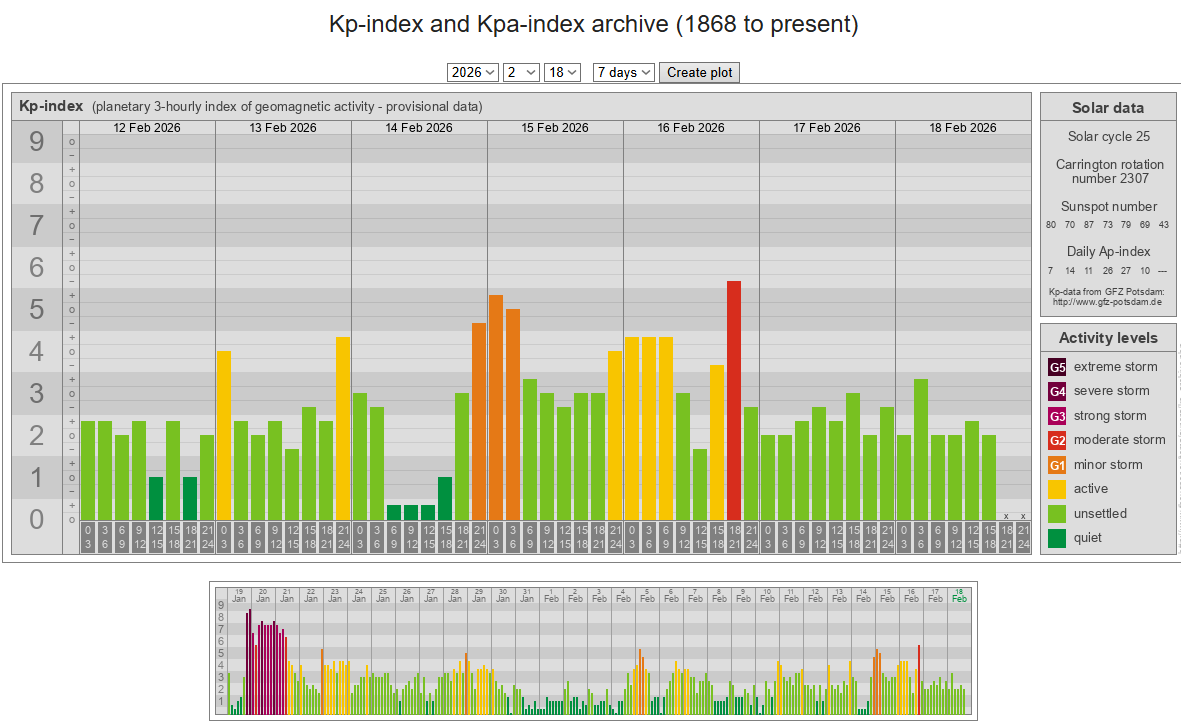
Task: Click the red Kp bar on 16 Feb
Action: (734, 400)
